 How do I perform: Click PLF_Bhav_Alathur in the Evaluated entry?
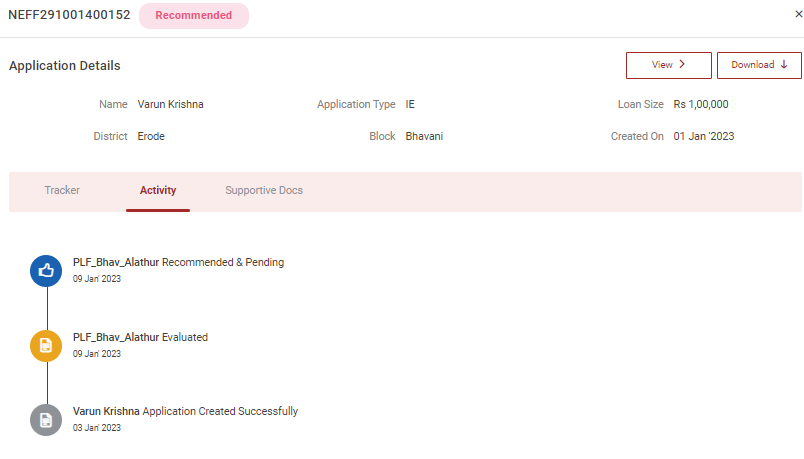click(116, 337)
